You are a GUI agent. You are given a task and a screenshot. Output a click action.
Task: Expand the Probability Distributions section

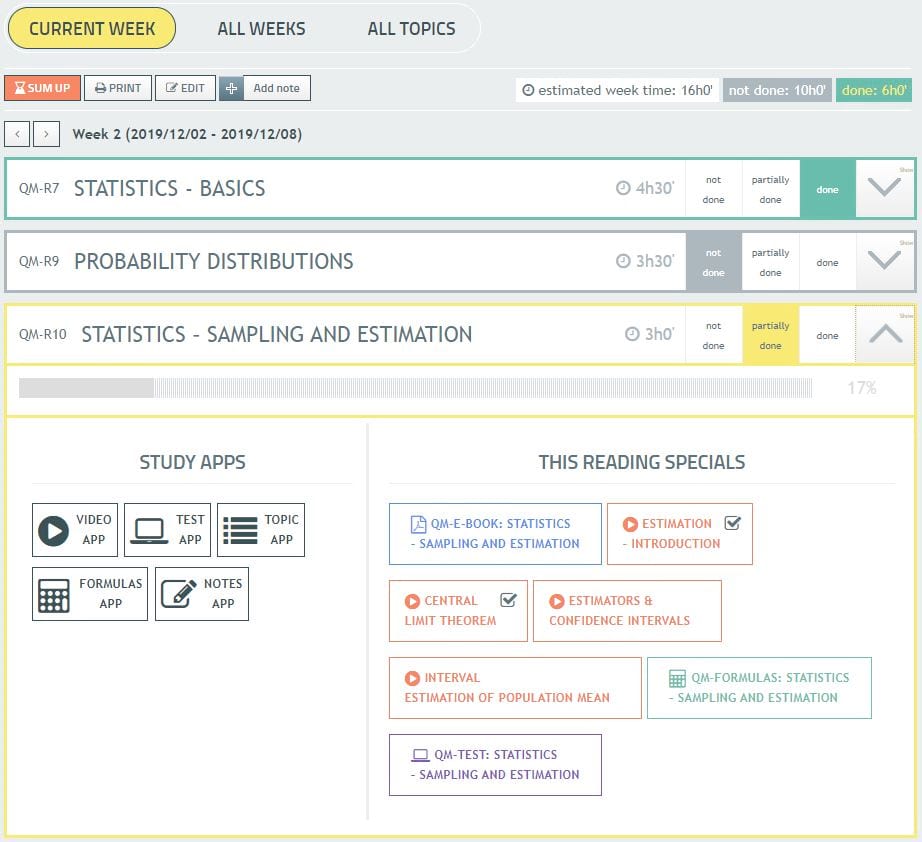884,261
